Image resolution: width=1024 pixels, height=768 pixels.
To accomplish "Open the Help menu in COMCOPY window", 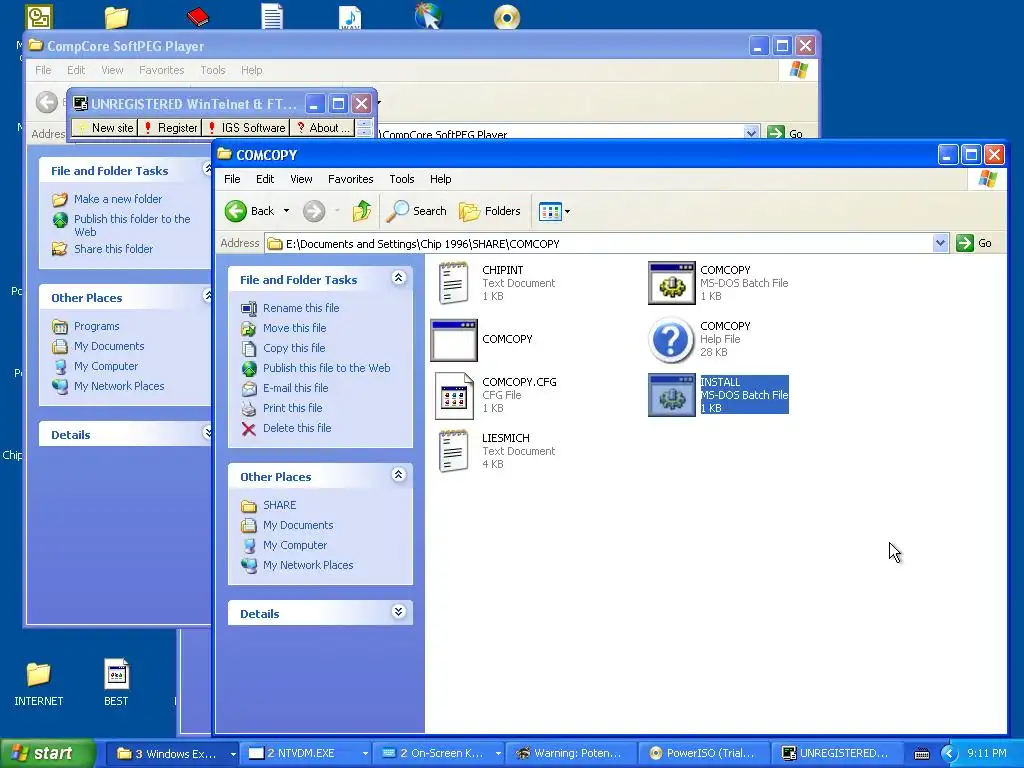I will coord(440,179).
